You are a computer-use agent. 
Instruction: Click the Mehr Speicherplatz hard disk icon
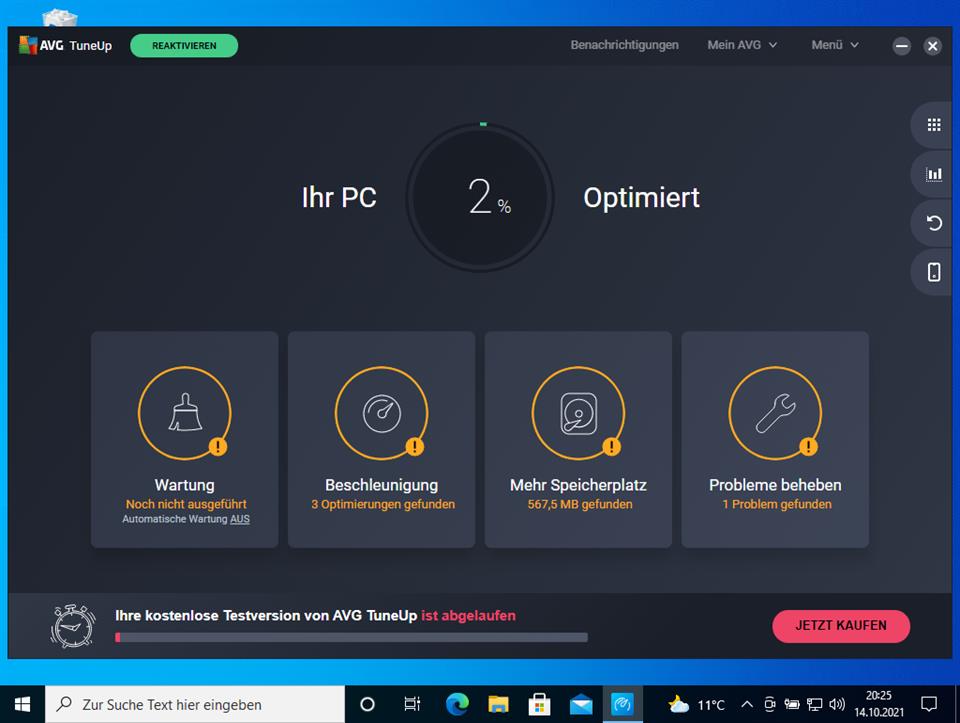click(x=579, y=413)
